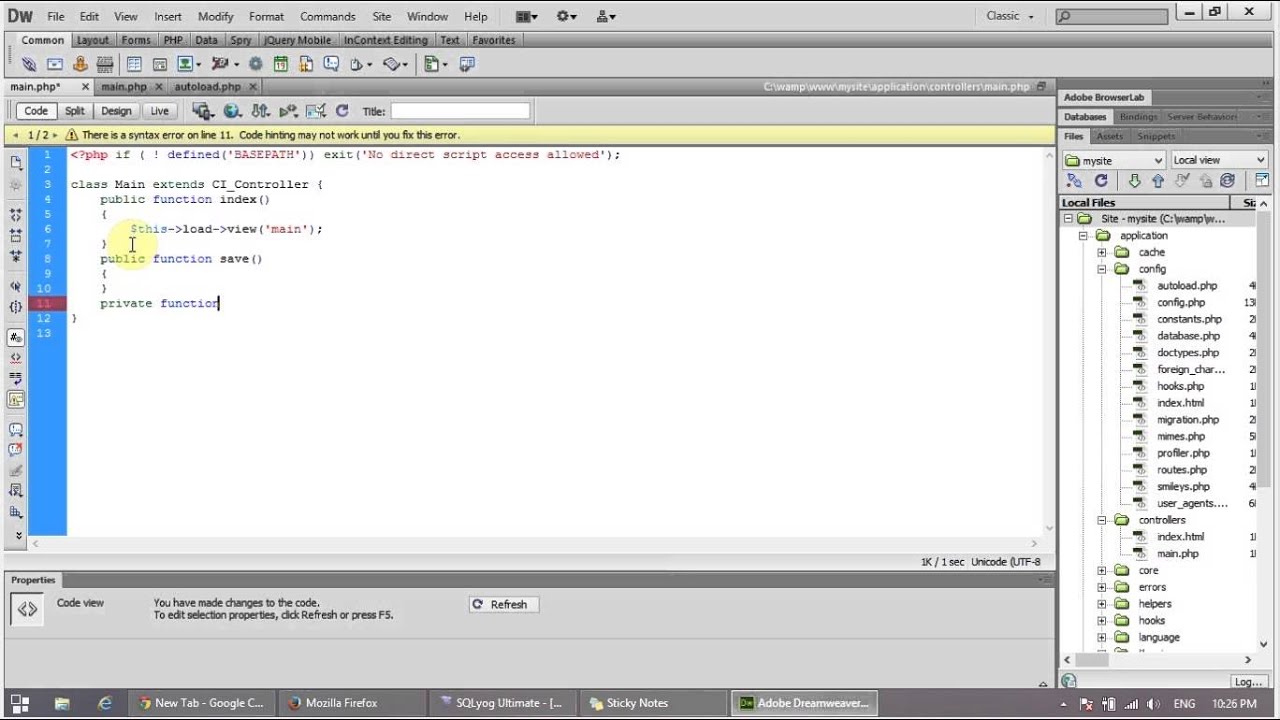Image resolution: width=1280 pixels, height=720 pixels.
Task: Click the Widget gear icon
Action: click(255, 64)
